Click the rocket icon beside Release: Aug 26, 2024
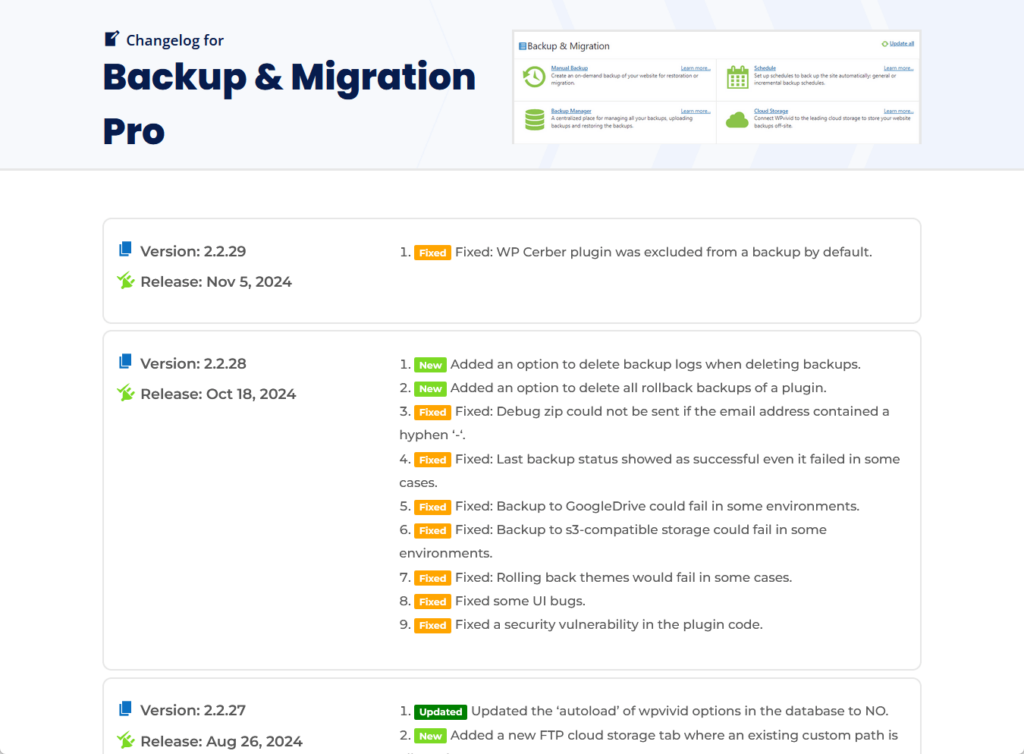Viewport: 1024px width, 754px height. click(125, 740)
